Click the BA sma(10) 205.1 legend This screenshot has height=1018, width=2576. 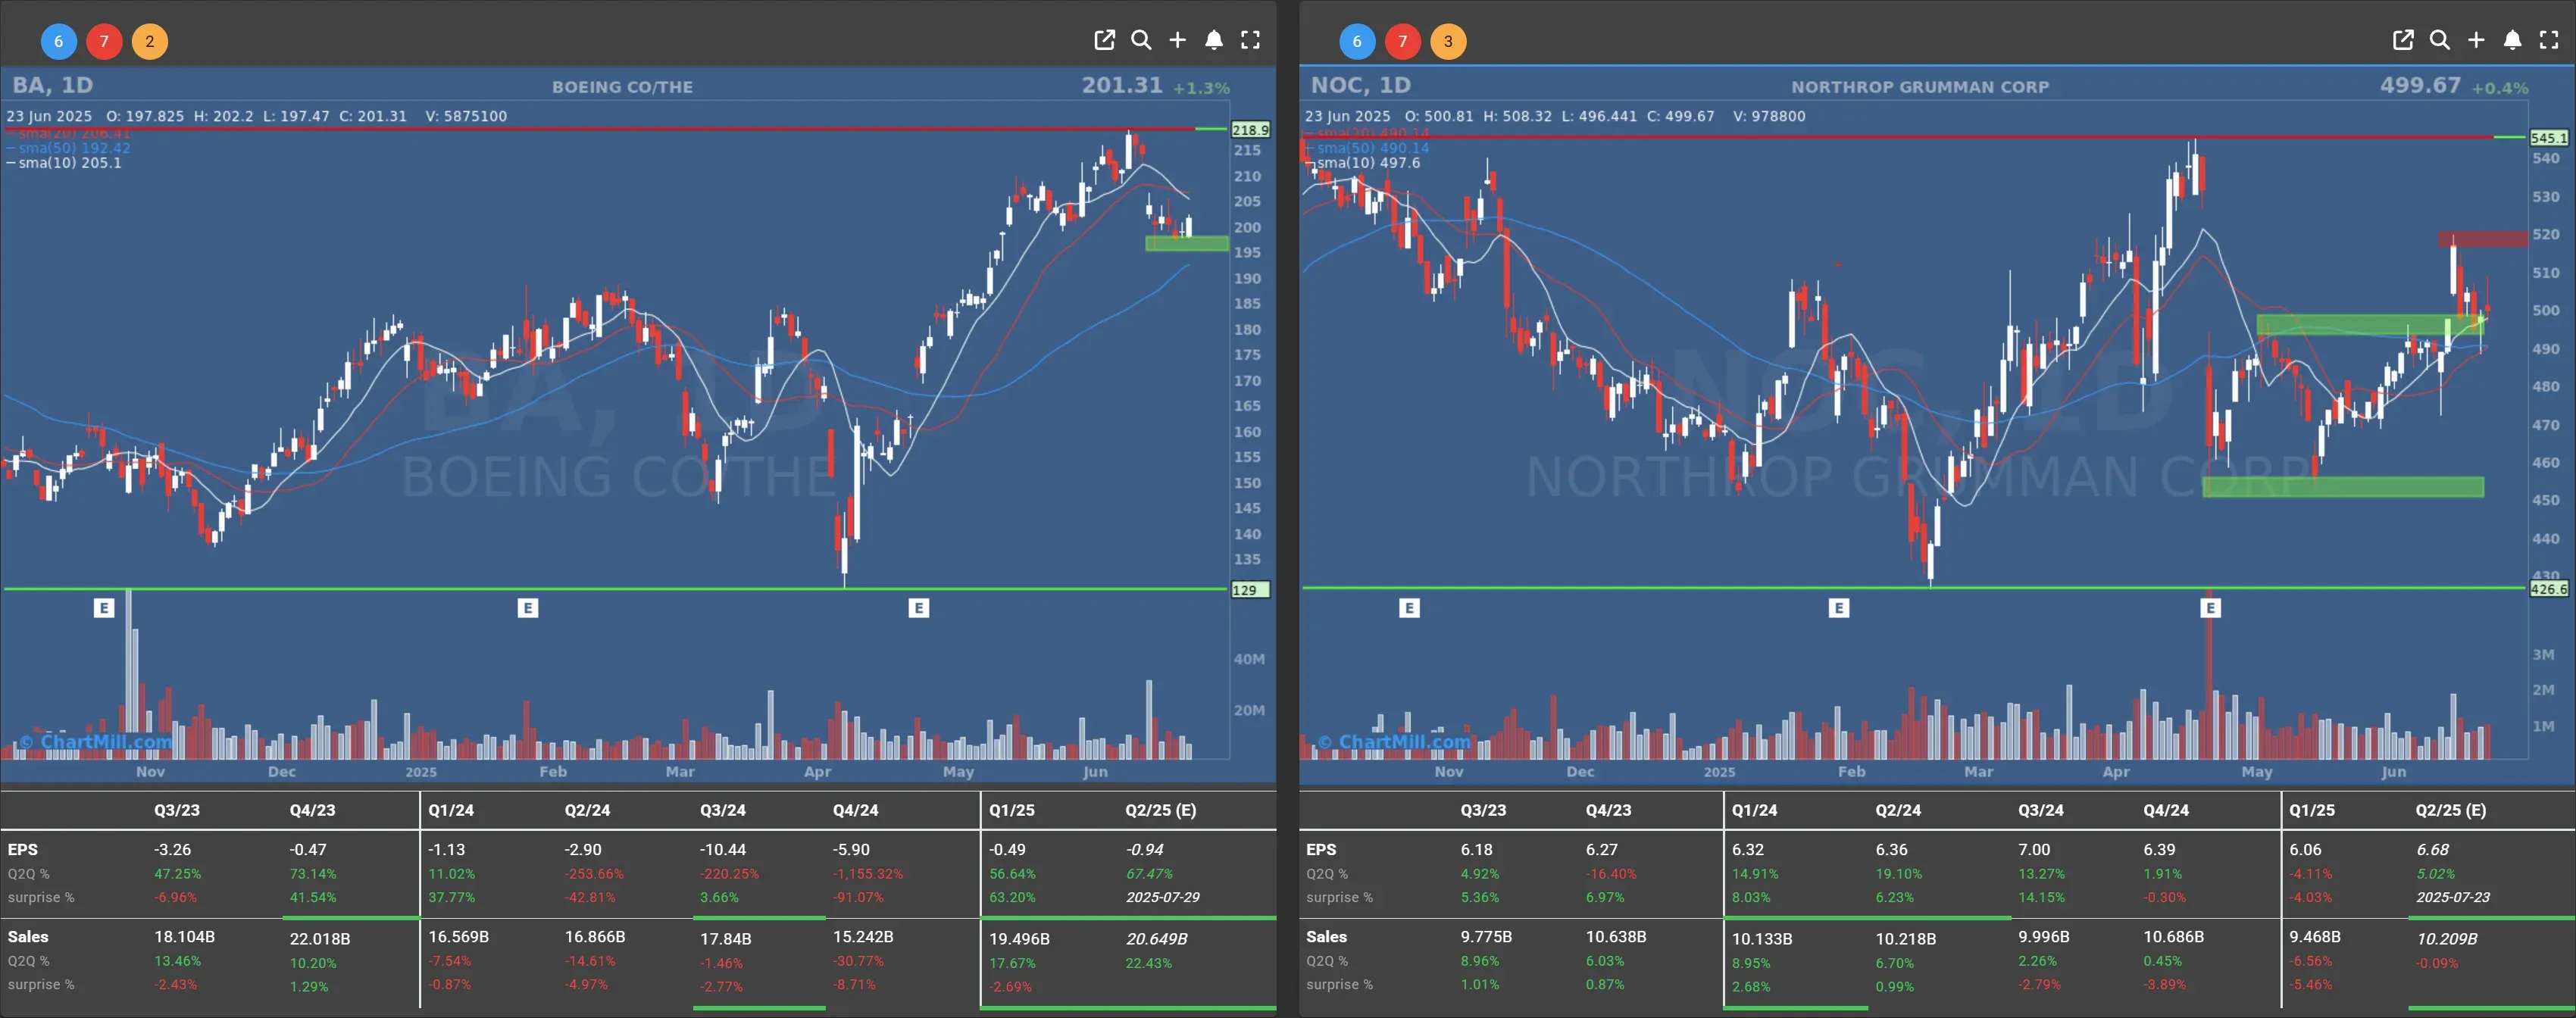pyautogui.click(x=64, y=163)
